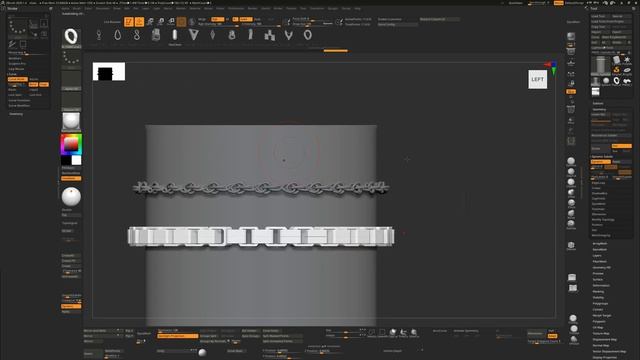This screenshot has width=640, height=360.
Task: Select the SimpleBrush S tool thumbnail
Action: tap(616, 71)
